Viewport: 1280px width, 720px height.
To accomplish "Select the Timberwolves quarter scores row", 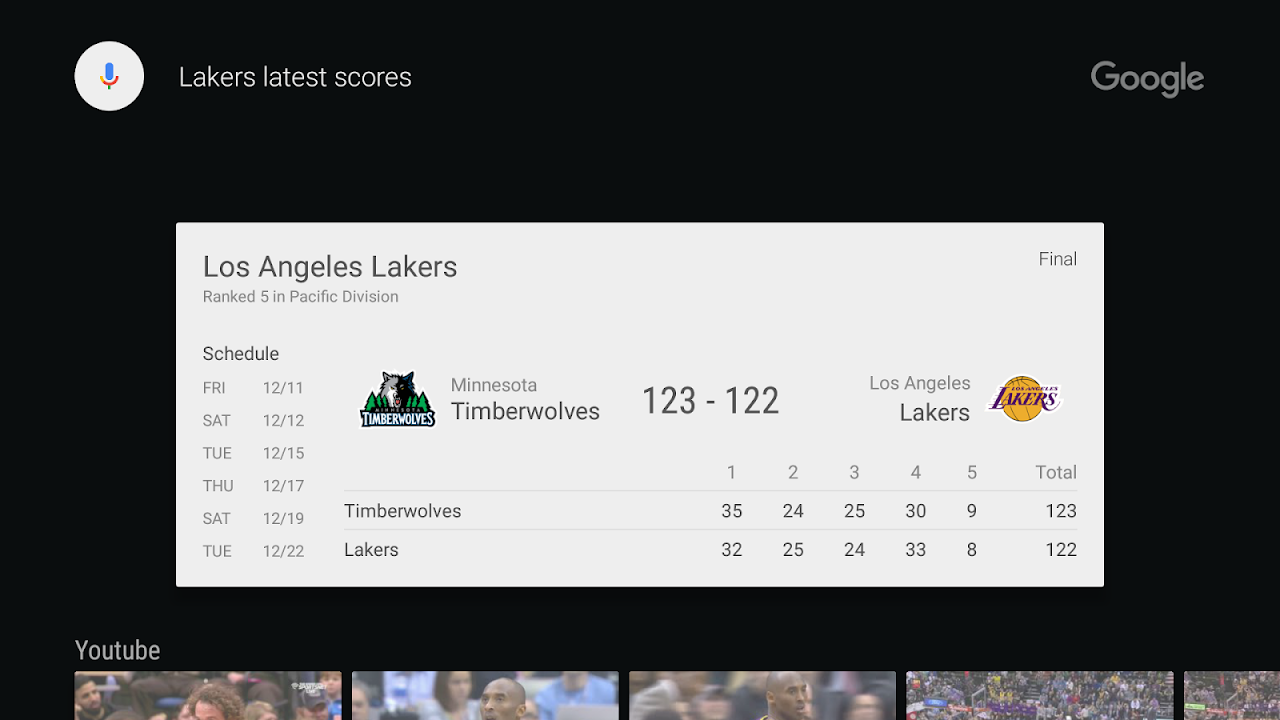I will click(x=700, y=511).
